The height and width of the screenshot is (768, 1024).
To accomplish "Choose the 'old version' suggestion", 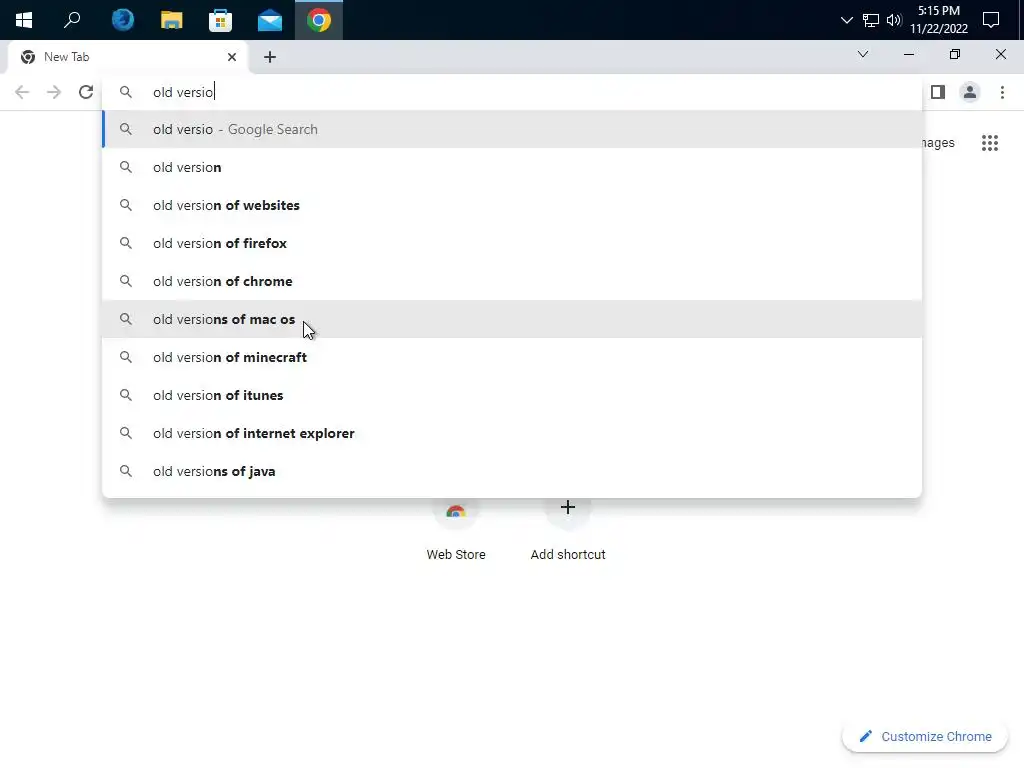I will coord(511,167).
